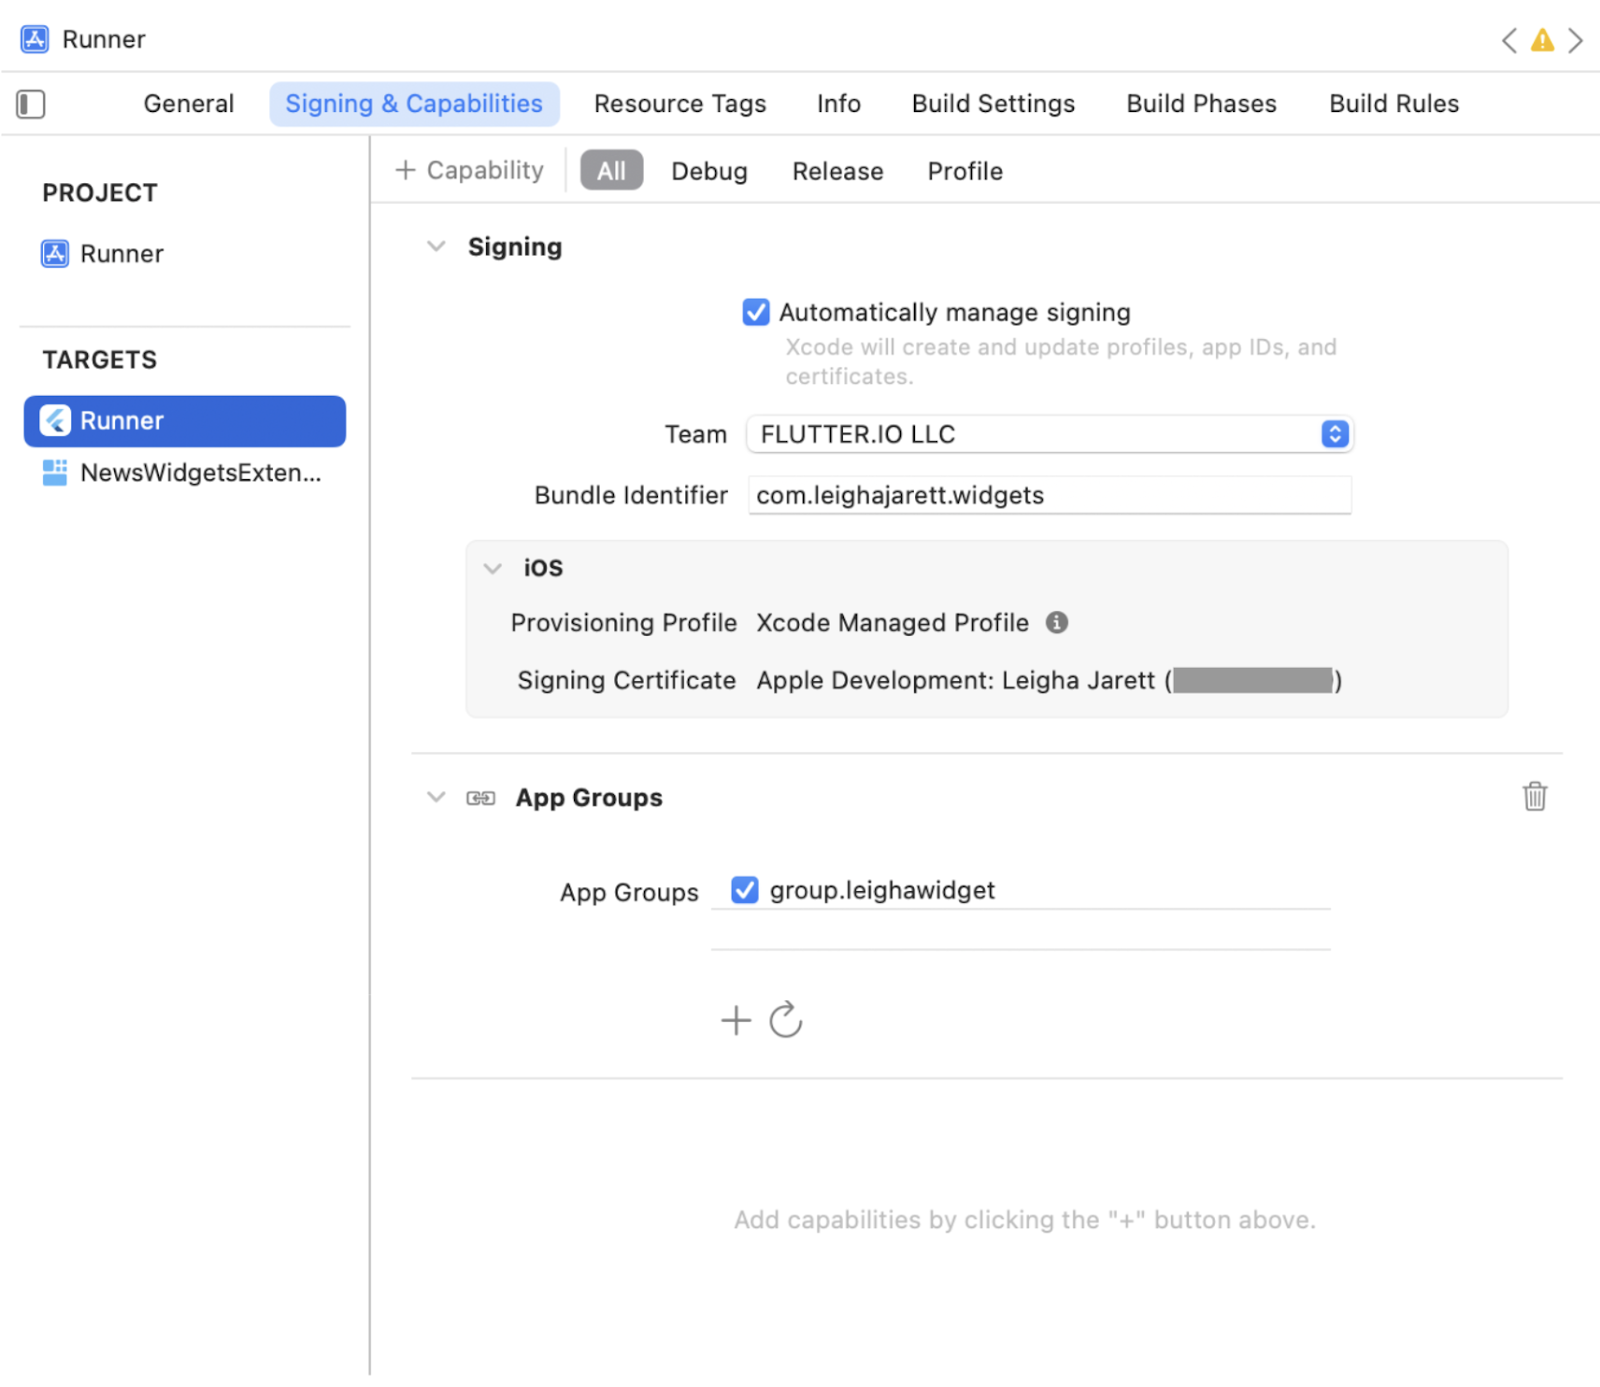The height and width of the screenshot is (1387, 1600).
Task: Collapse the Signing section
Action: pos(436,247)
